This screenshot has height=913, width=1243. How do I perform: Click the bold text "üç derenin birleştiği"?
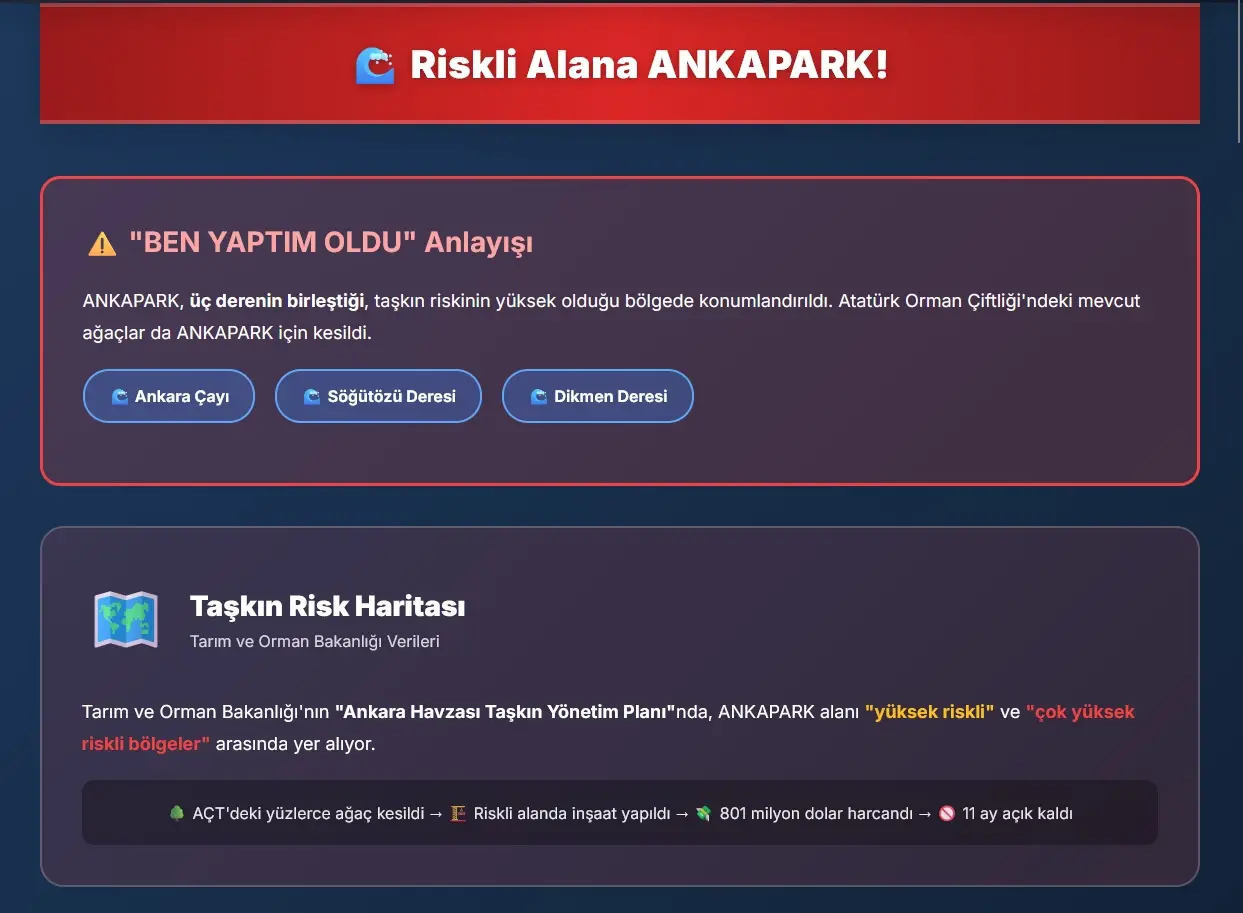279,301
